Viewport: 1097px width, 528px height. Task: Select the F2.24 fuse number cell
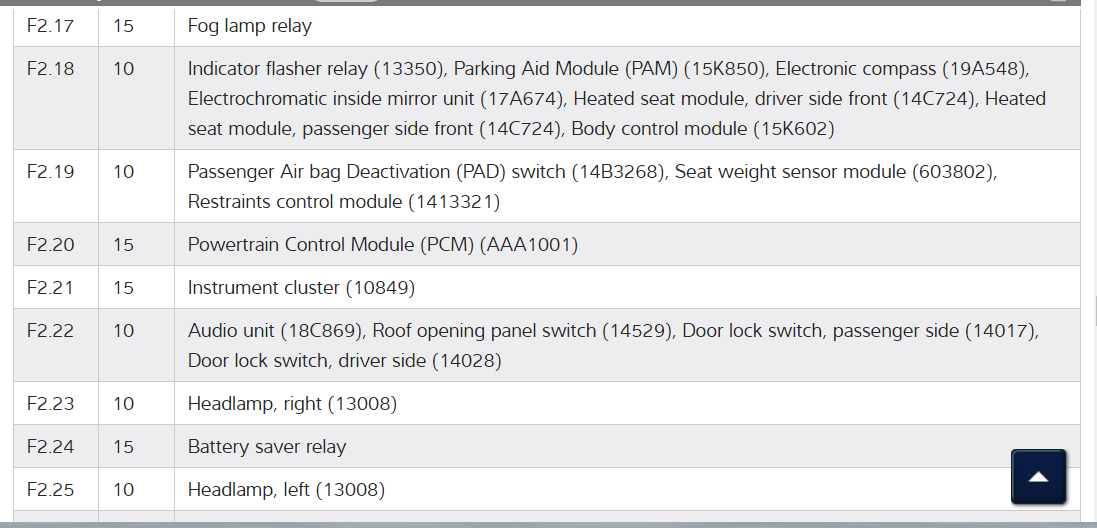point(50,447)
